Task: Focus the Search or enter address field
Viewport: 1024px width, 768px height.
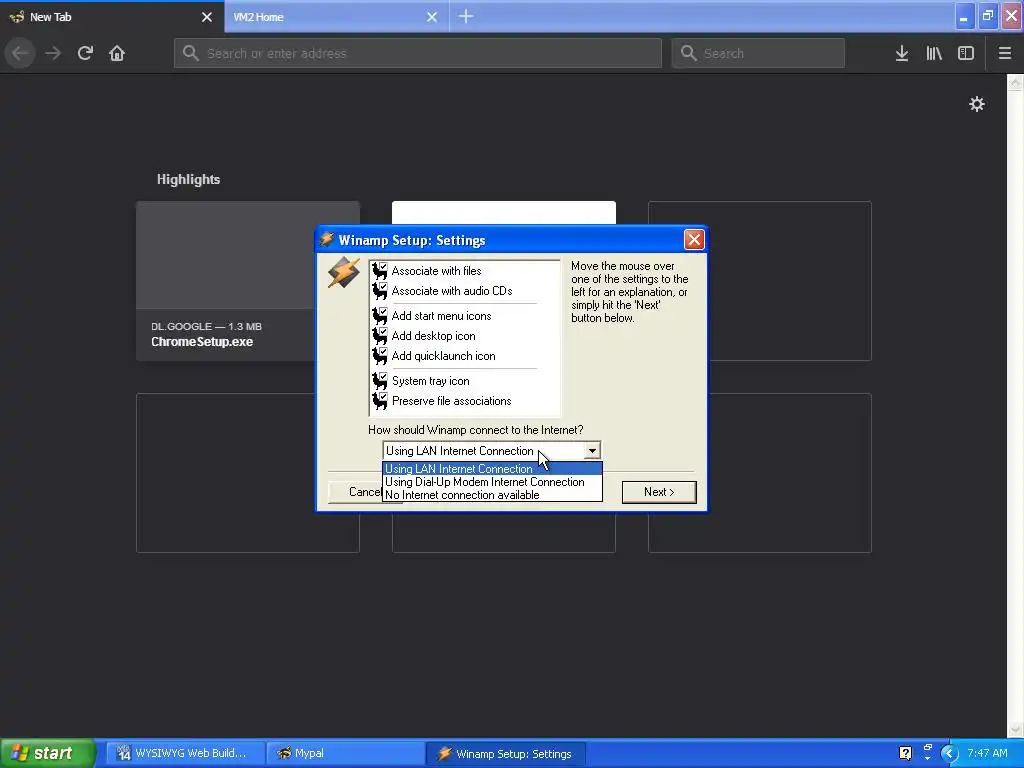Action: 418,53
